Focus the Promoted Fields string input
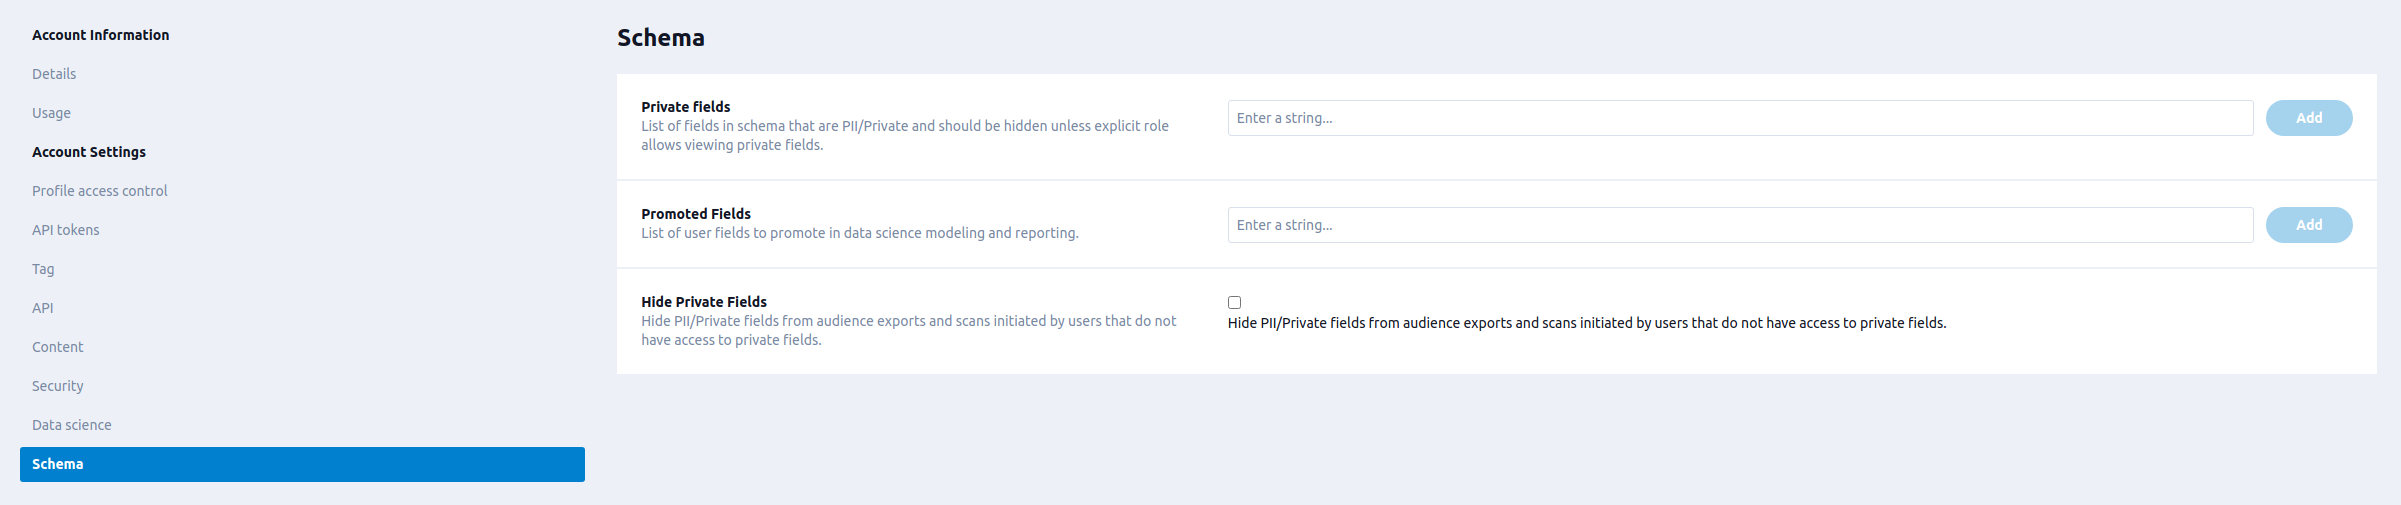 pos(1740,225)
